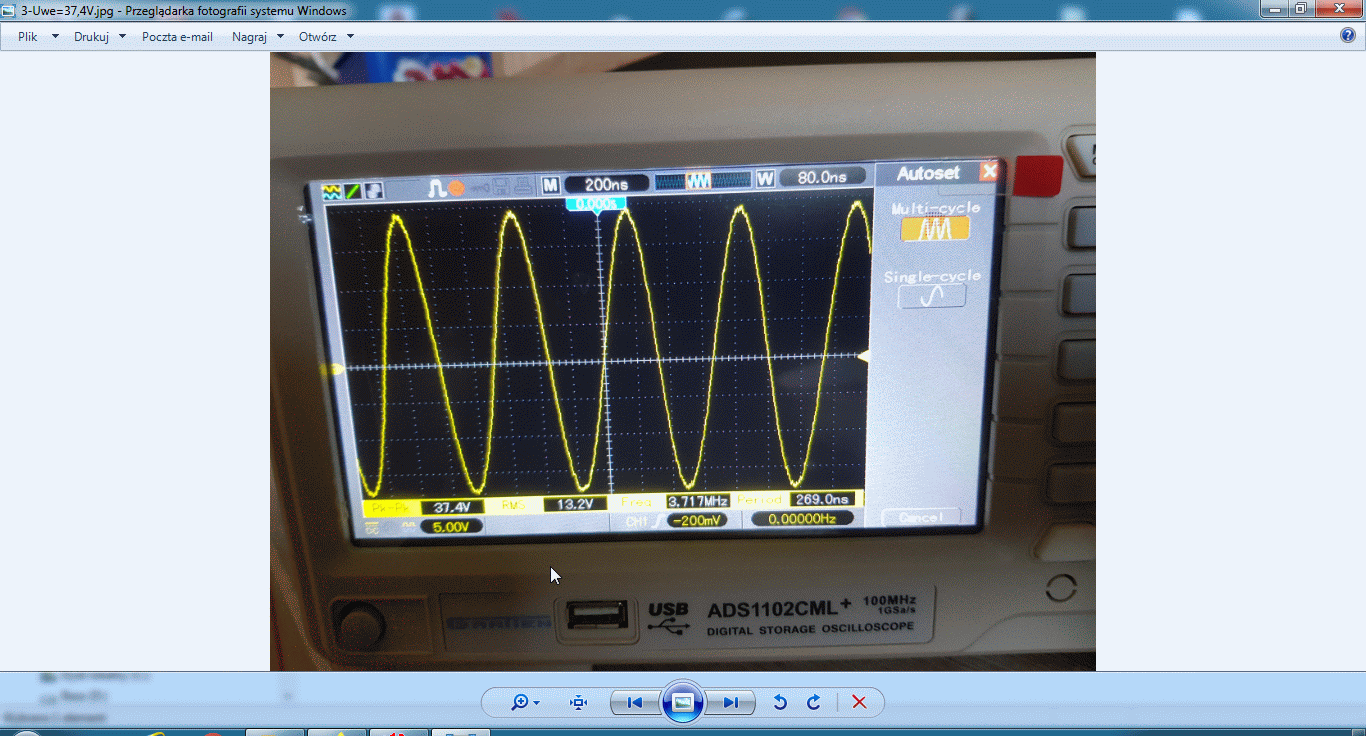Open the Plik menu

[28, 37]
